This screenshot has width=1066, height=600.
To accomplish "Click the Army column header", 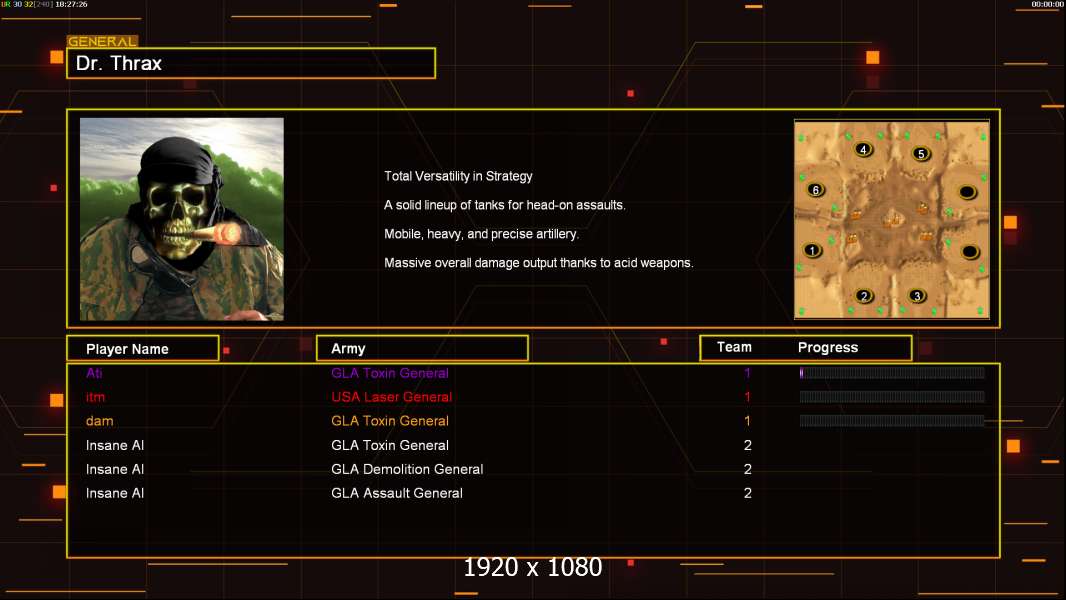I will click(x=422, y=349).
